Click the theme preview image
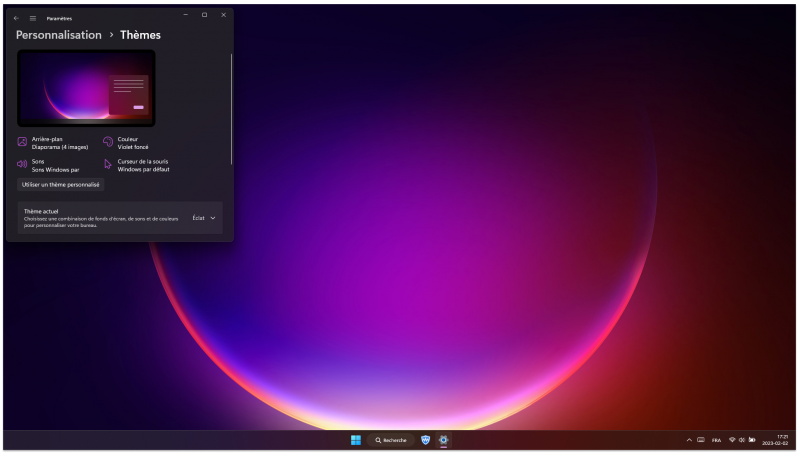 [86, 88]
